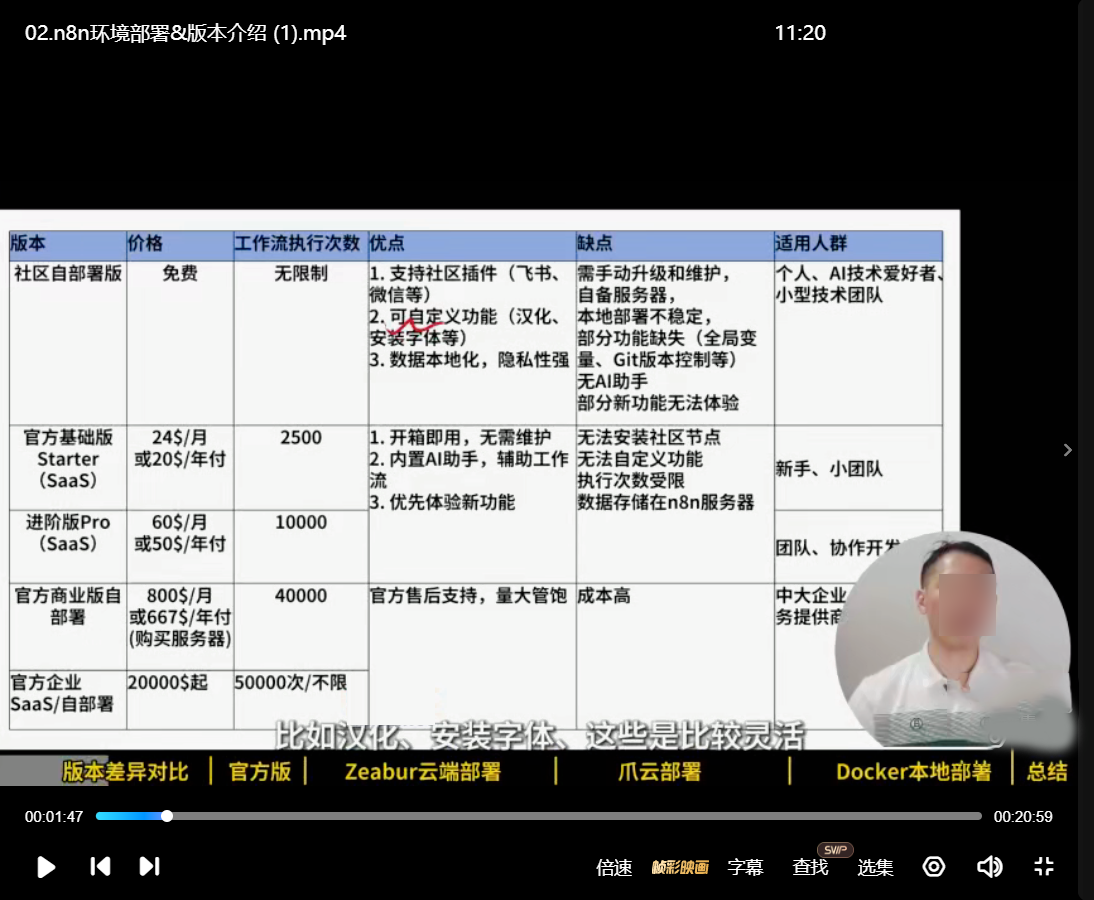Screen dimensions: 1094x900
Task: Open the 字幕 subtitles options
Action: point(745,867)
